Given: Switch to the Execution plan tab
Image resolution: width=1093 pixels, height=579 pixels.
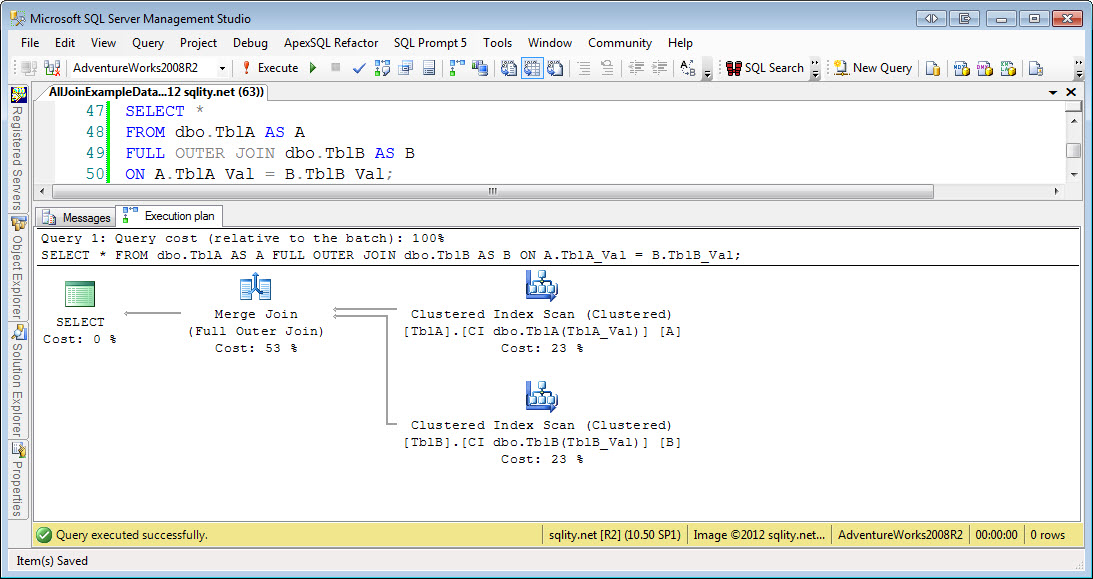Looking at the screenshot, I should coord(169,217).
